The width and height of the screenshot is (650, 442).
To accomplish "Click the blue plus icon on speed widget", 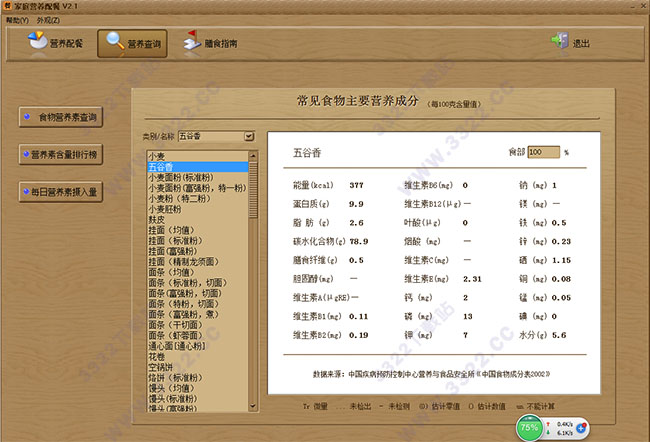I will (581, 428).
